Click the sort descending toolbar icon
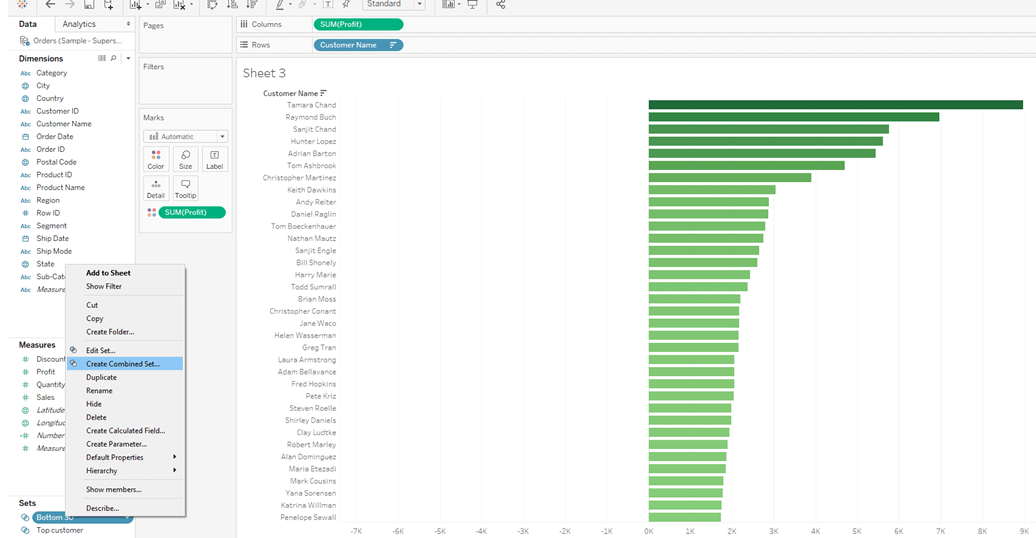 pos(251,4)
